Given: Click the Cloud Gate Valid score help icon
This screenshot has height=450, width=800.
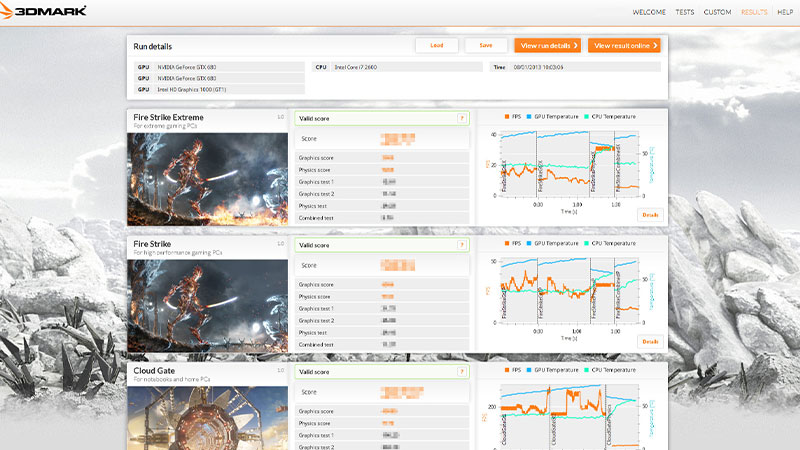Looking at the screenshot, I should pyautogui.click(x=462, y=371).
